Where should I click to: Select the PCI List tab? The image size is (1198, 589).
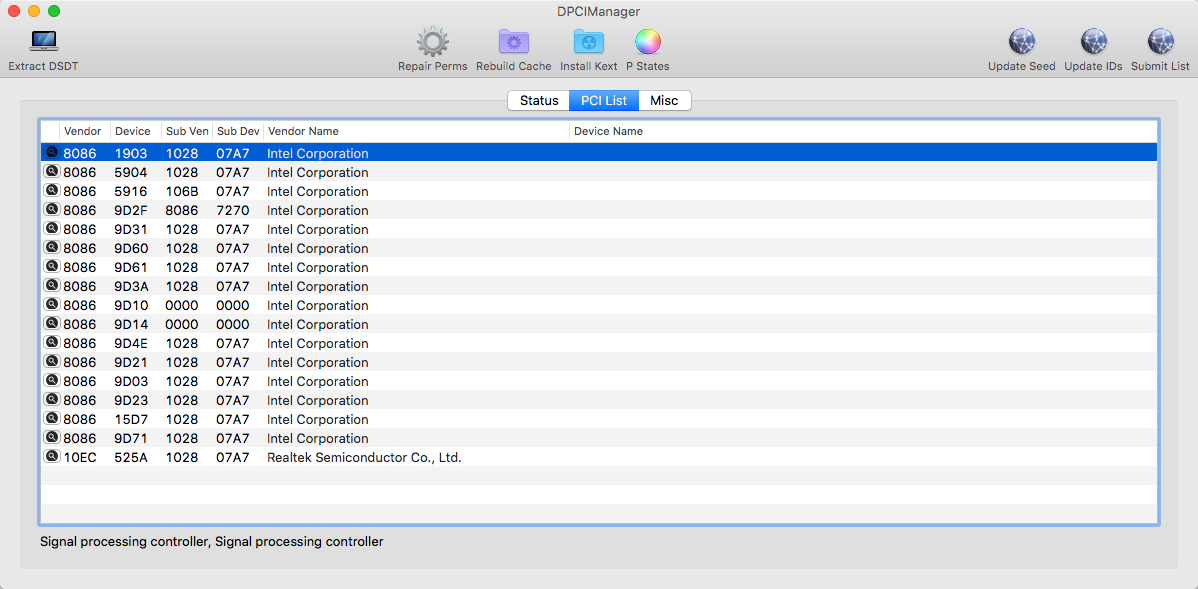click(x=604, y=101)
